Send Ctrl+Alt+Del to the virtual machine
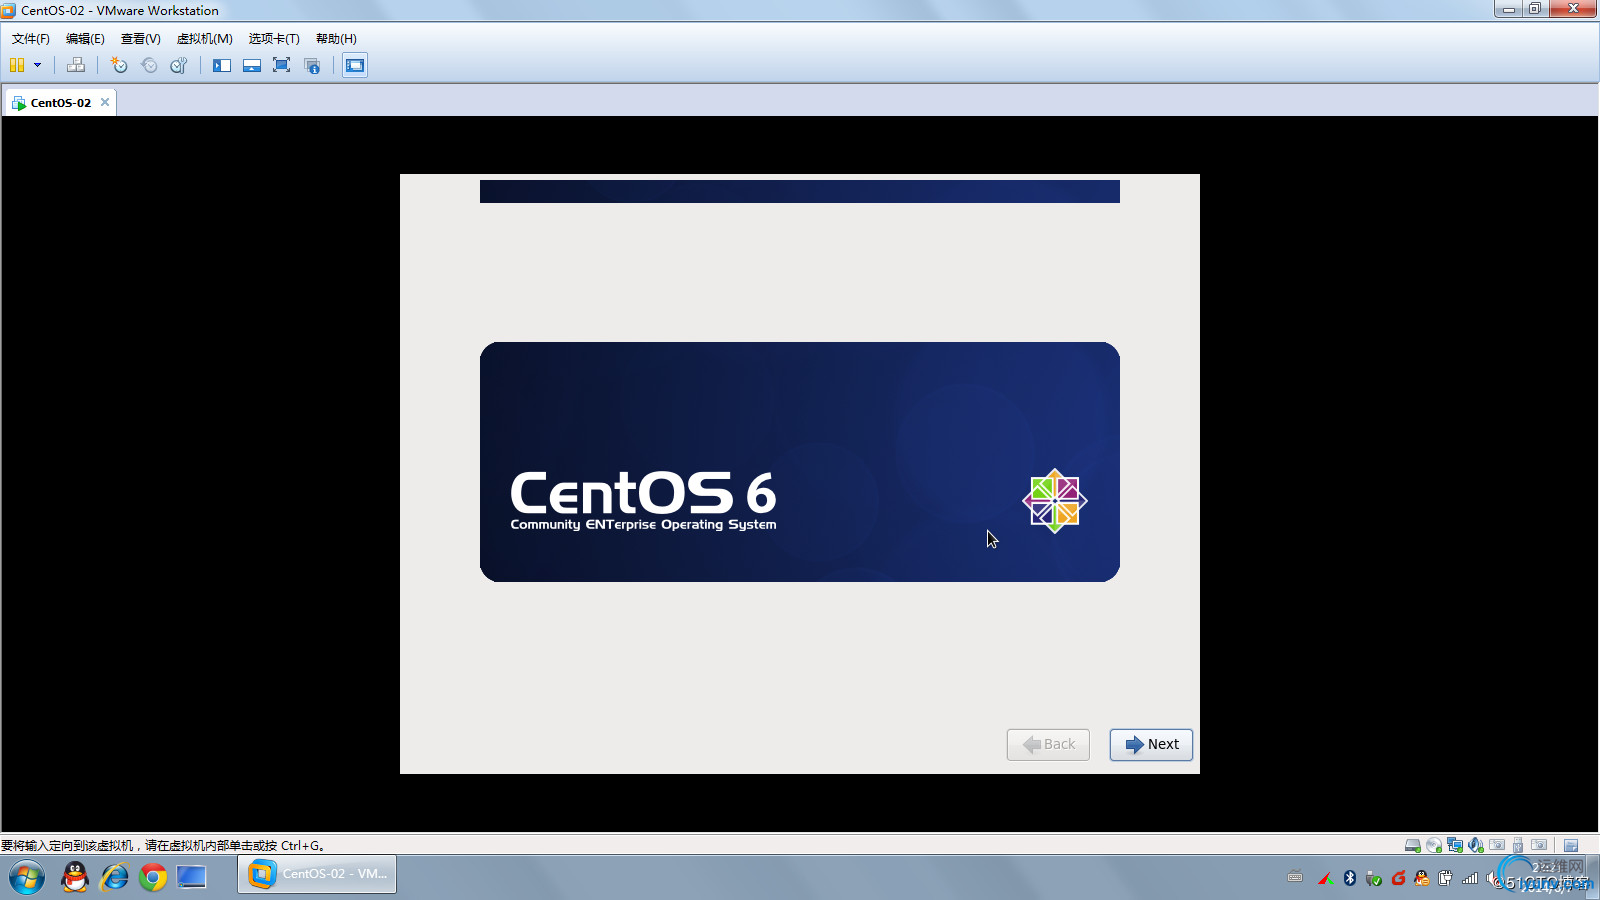The width and height of the screenshot is (1600, 900). (76, 65)
